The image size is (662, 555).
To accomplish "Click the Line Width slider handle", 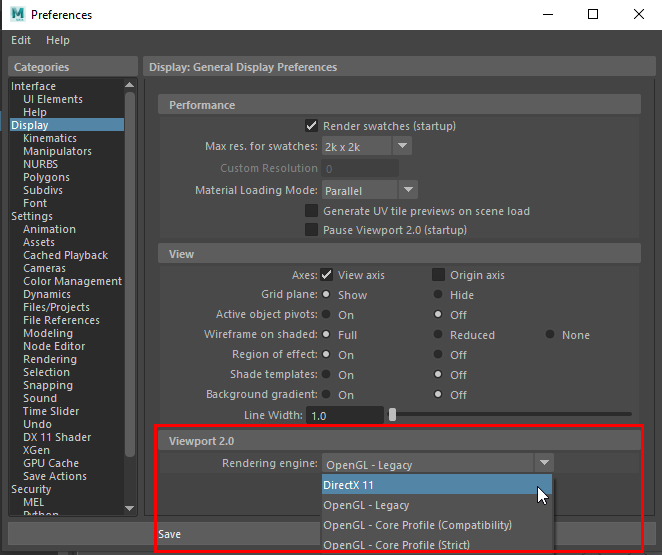I will pos(392,415).
